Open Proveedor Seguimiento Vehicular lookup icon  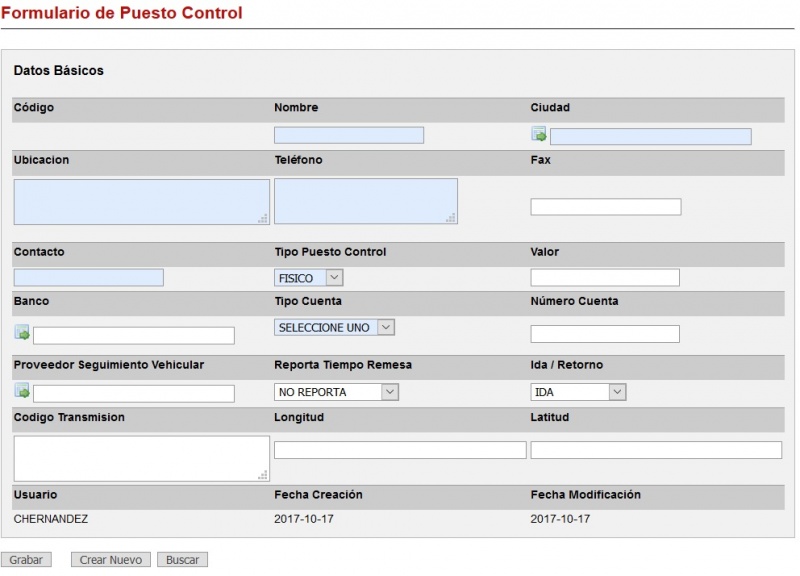22,392
